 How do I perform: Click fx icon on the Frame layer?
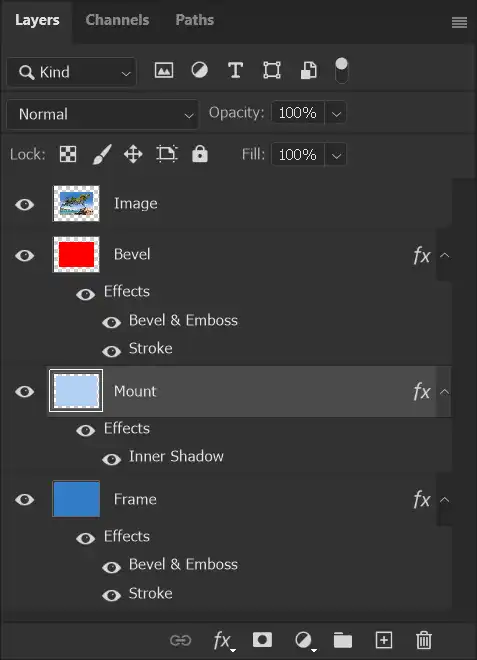[x=422, y=500]
